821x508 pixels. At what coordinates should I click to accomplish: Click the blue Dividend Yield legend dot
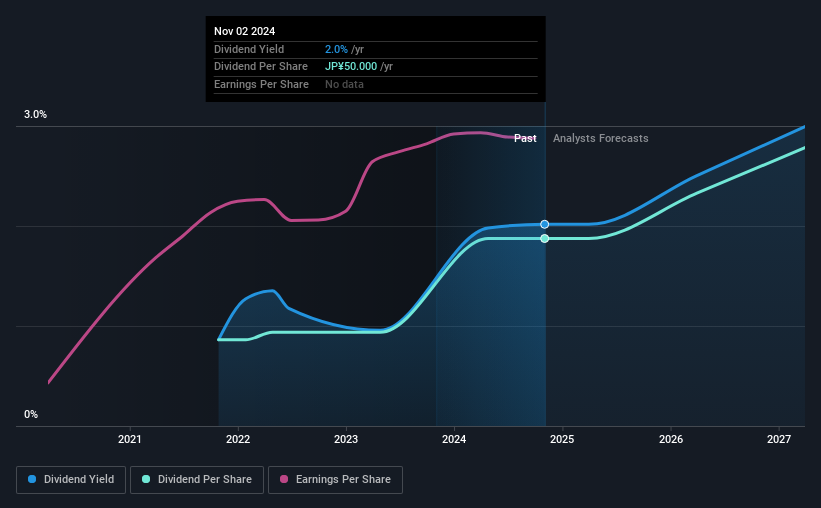pyautogui.click(x=32, y=479)
